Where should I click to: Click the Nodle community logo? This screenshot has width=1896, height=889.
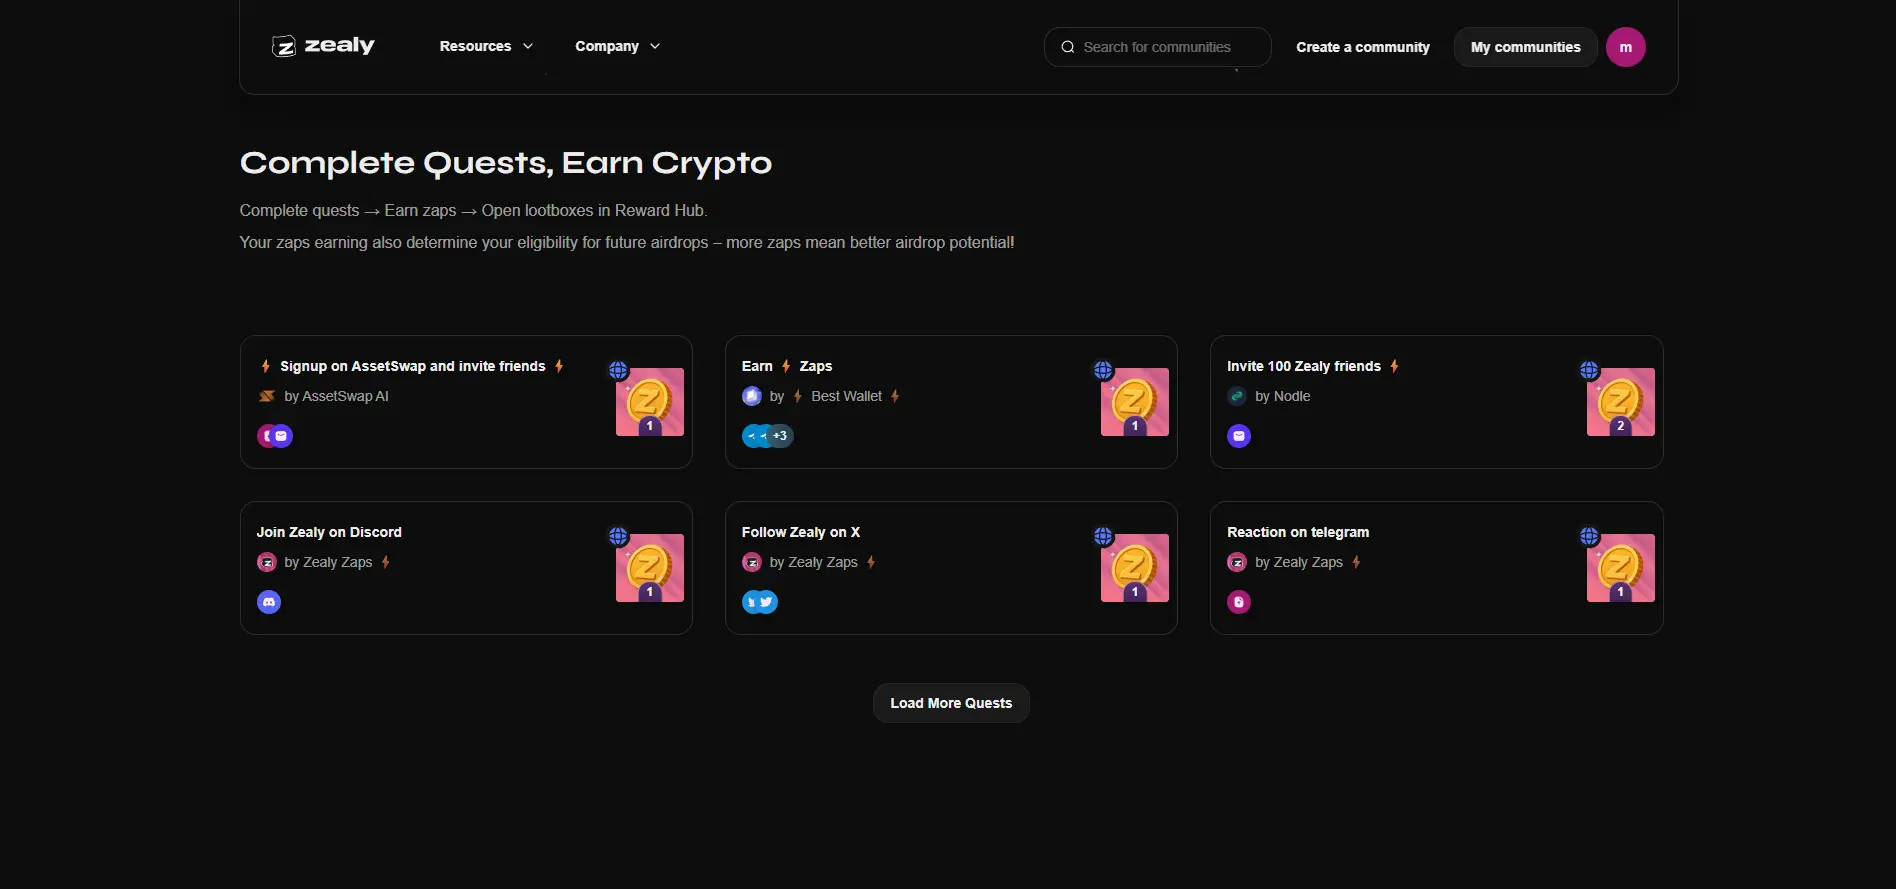1237,396
